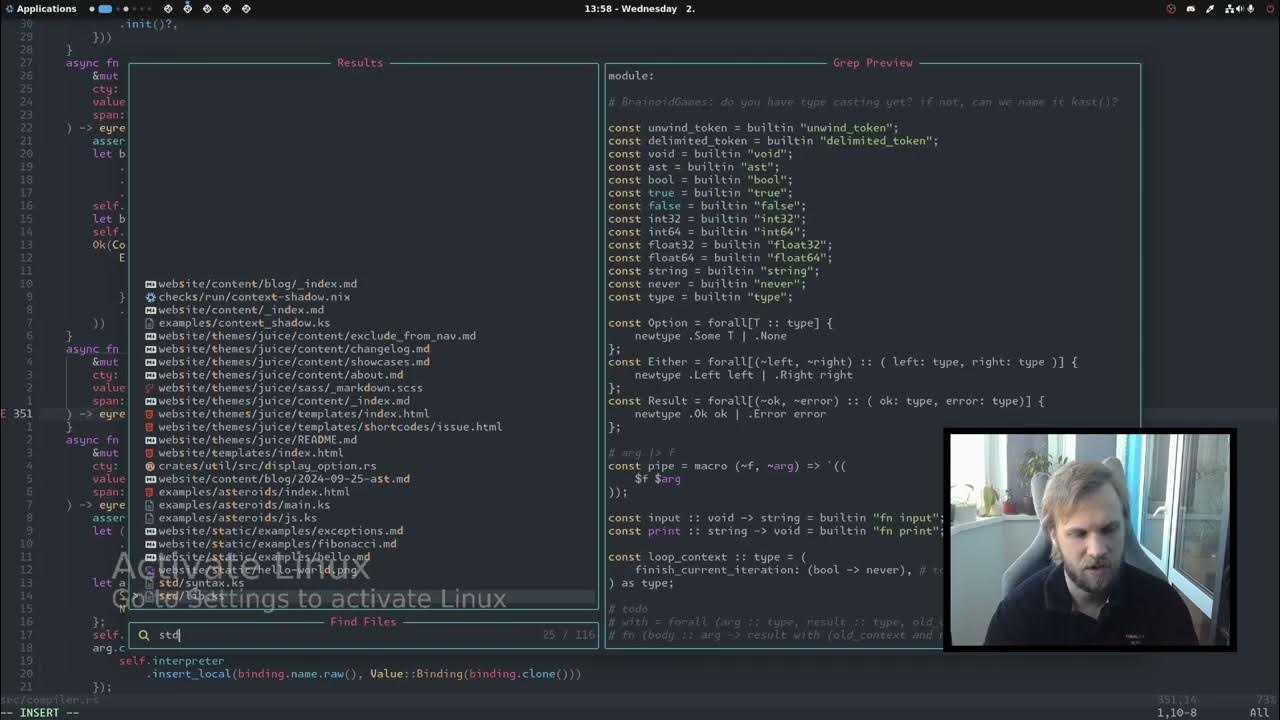Viewport: 1280px width, 720px height.
Task: Click file icon of asteroids/main.ks
Action: point(150,505)
